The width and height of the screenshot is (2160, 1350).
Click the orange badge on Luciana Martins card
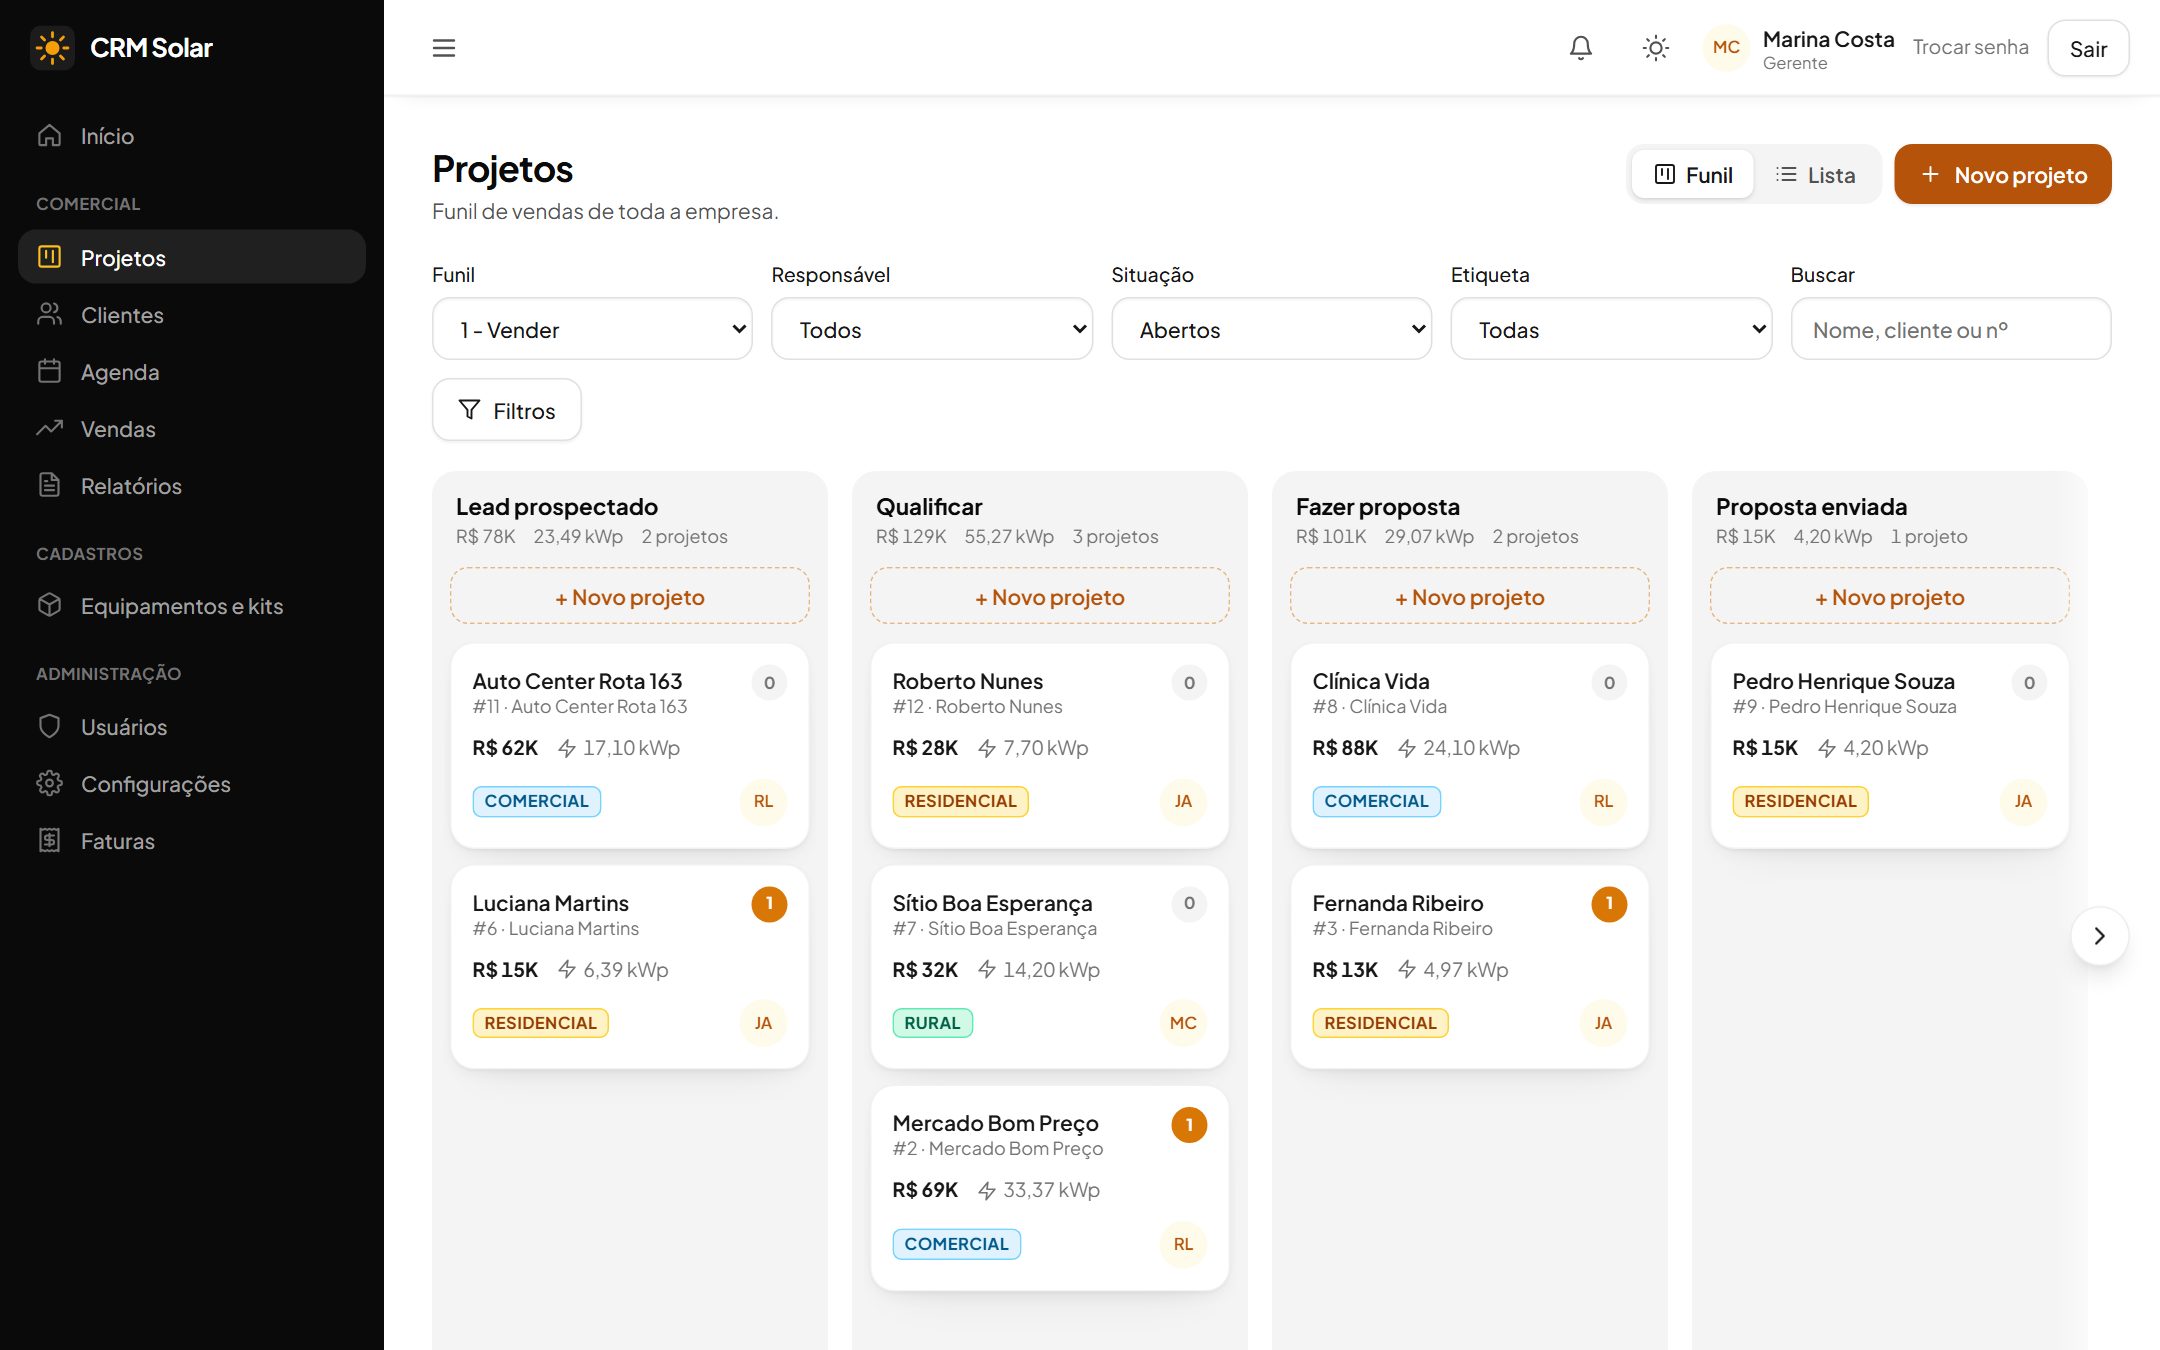[x=769, y=904]
